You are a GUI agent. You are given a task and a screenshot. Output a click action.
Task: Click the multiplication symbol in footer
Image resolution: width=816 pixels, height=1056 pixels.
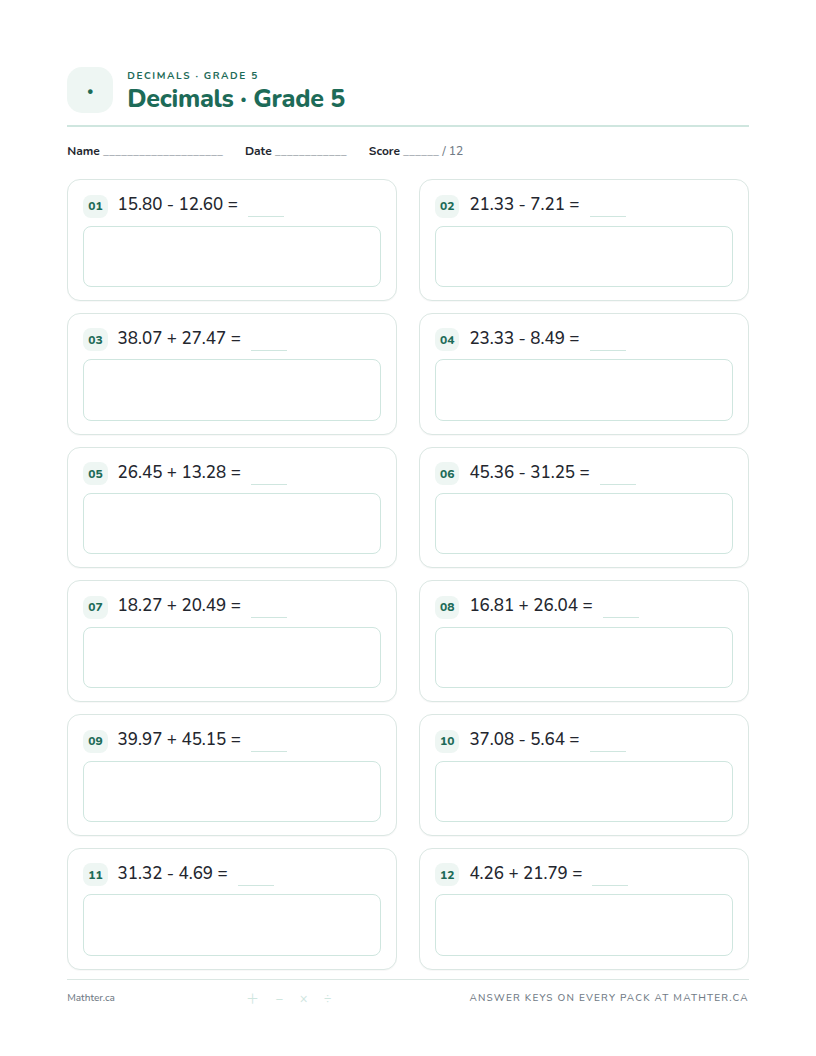pyautogui.click(x=304, y=998)
